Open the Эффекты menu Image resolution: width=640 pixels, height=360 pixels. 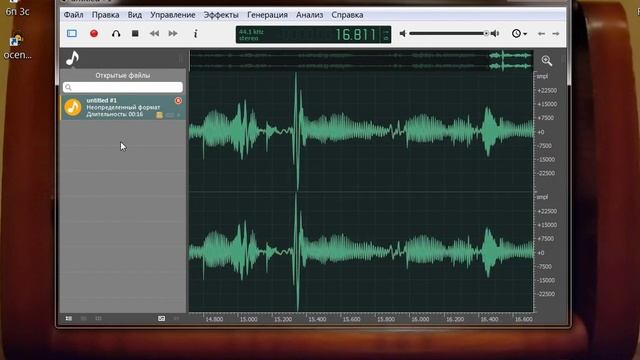click(221, 15)
